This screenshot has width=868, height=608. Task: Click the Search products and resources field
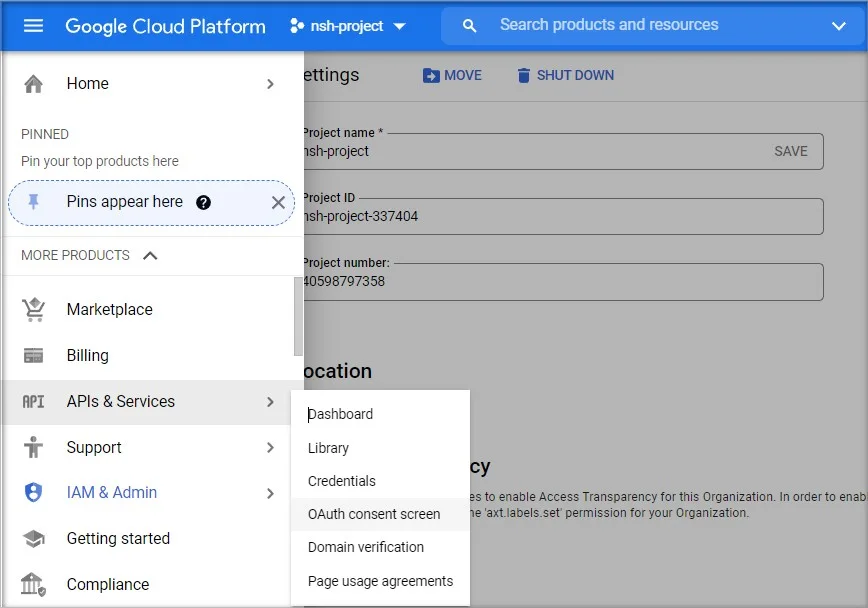[640, 25]
